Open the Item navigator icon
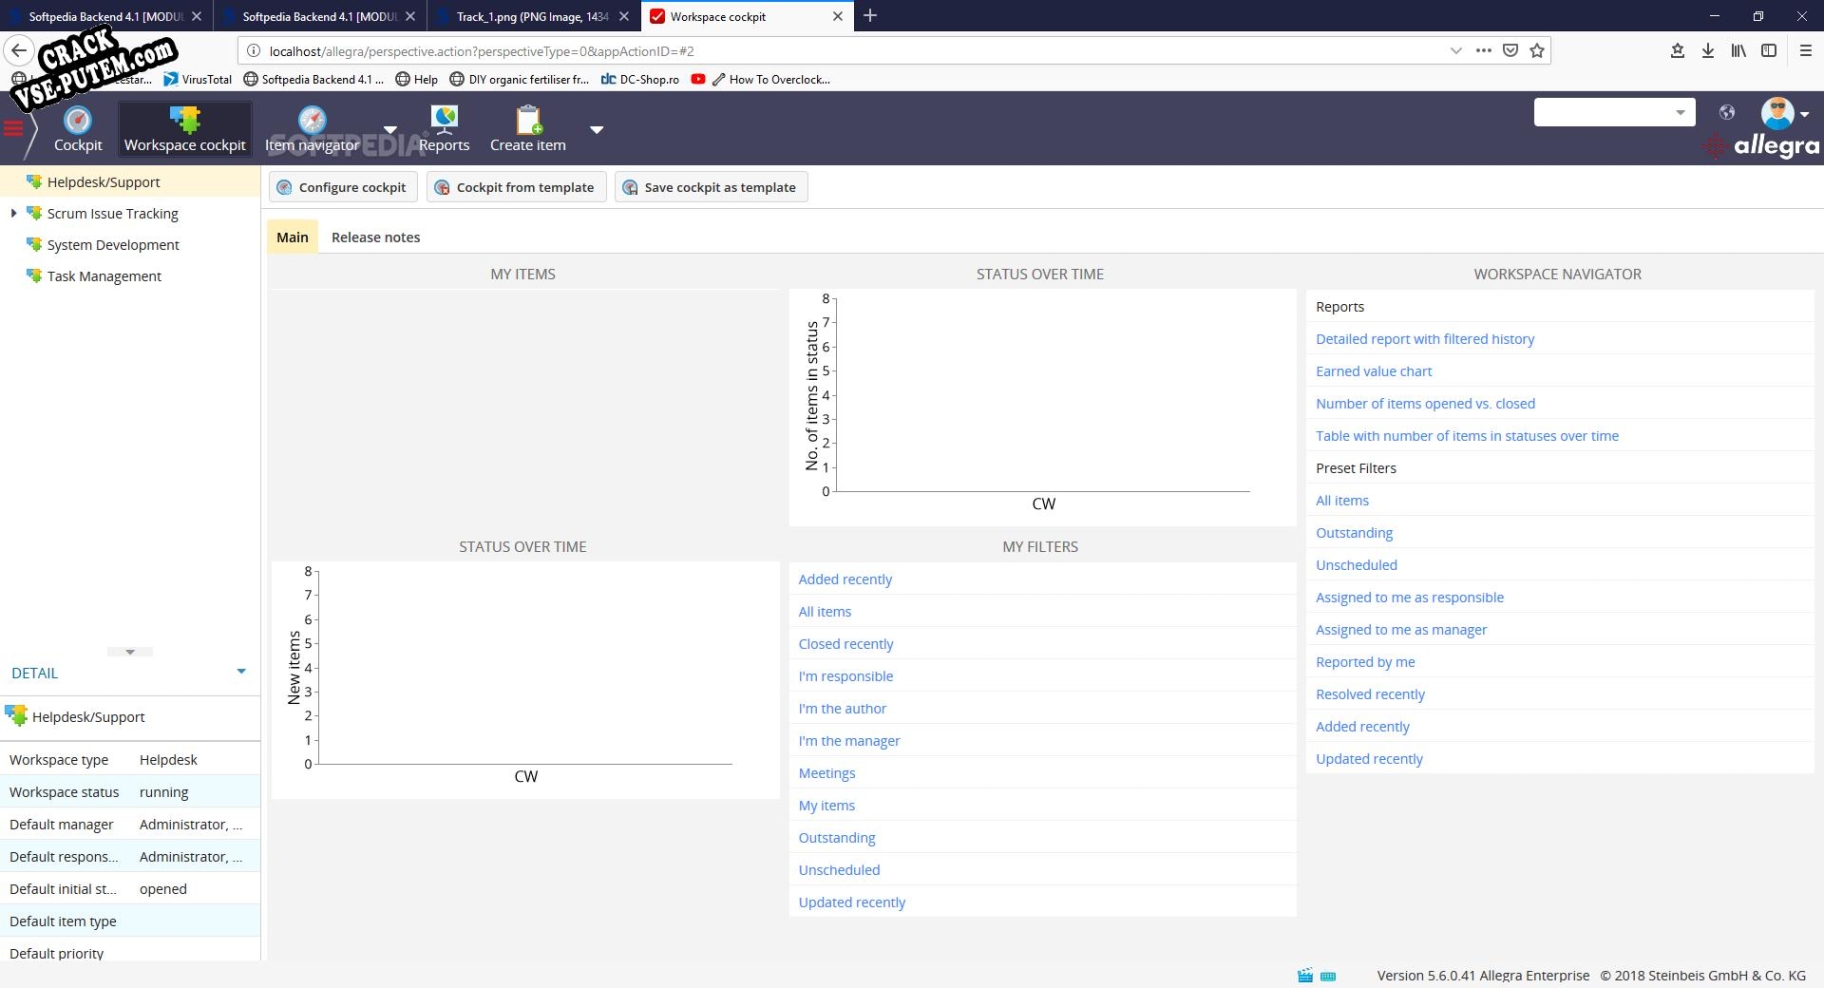Screen dimensions: 1824x988 (x=312, y=120)
